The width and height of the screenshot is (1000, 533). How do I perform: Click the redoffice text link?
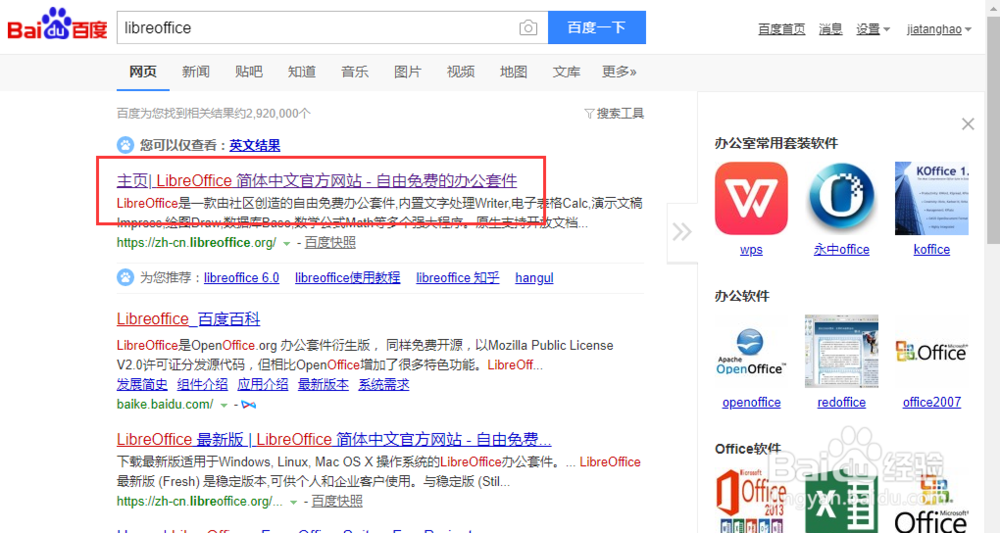(841, 402)
